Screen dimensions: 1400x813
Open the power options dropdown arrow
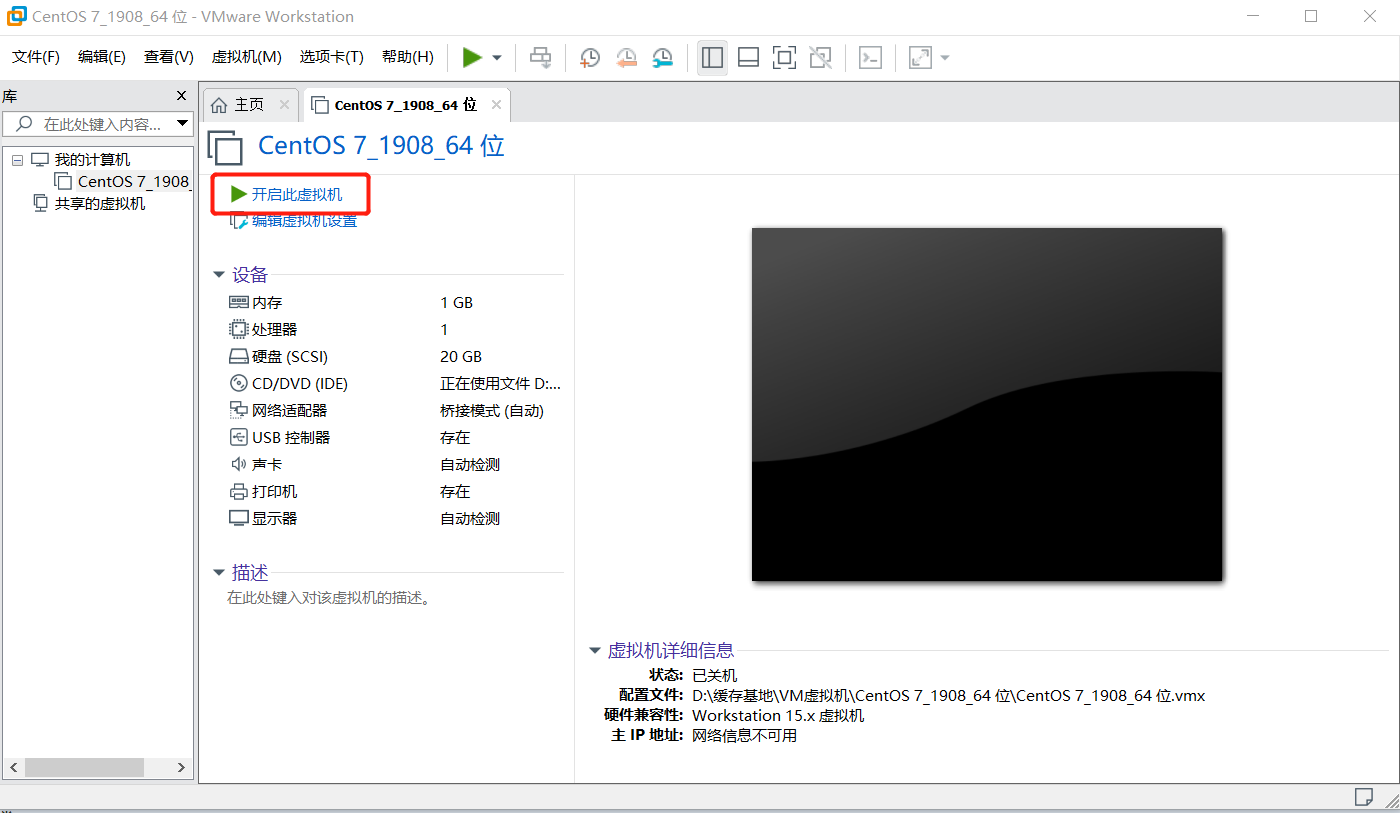click(497, 58)
